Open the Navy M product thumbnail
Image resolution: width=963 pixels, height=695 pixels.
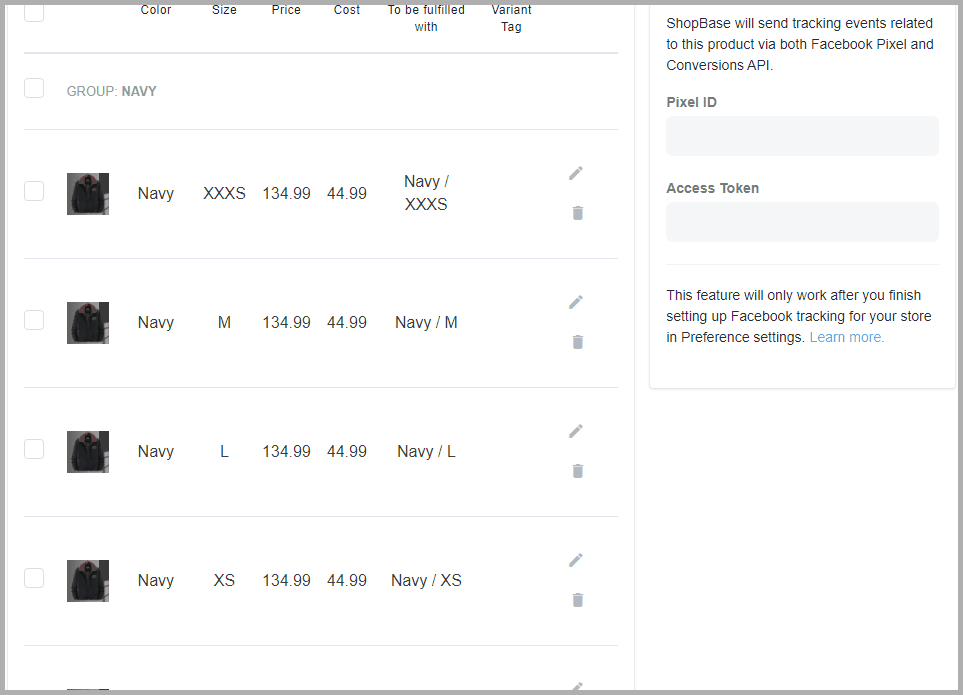coord(88,323)
